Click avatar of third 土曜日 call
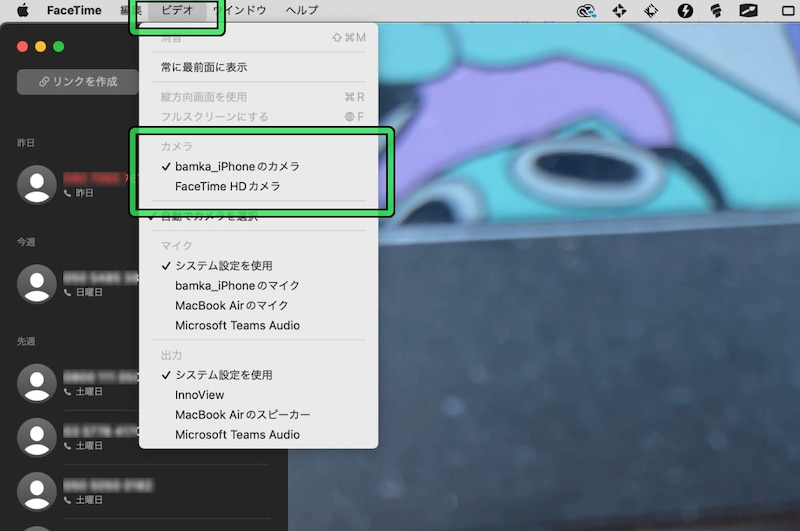The image size is (800, 531). [x=37, y=492]
